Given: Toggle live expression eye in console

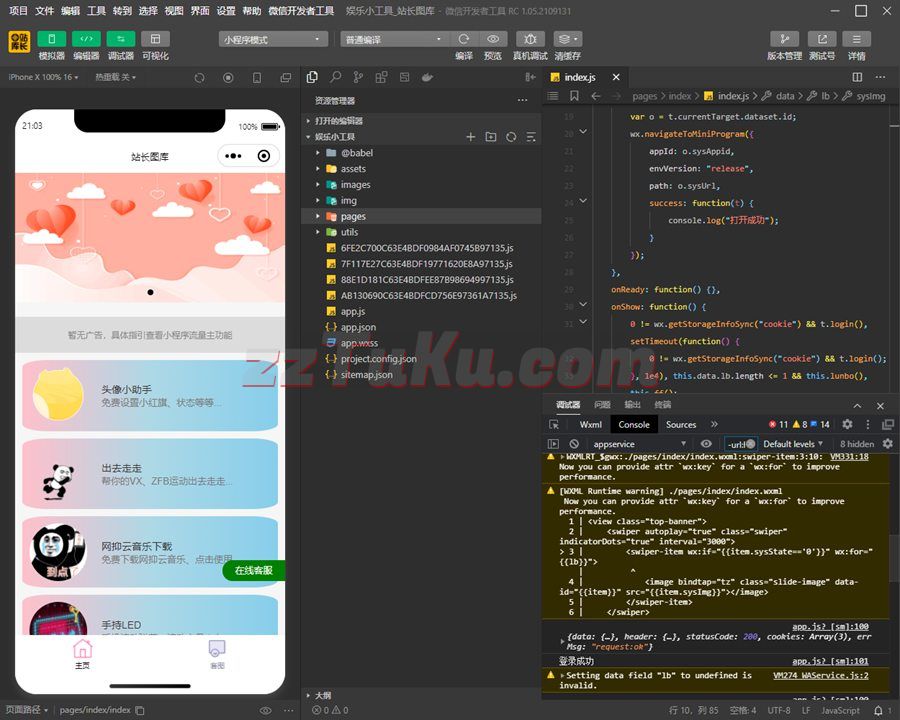Looking at the screenshot, I should 706,444.
